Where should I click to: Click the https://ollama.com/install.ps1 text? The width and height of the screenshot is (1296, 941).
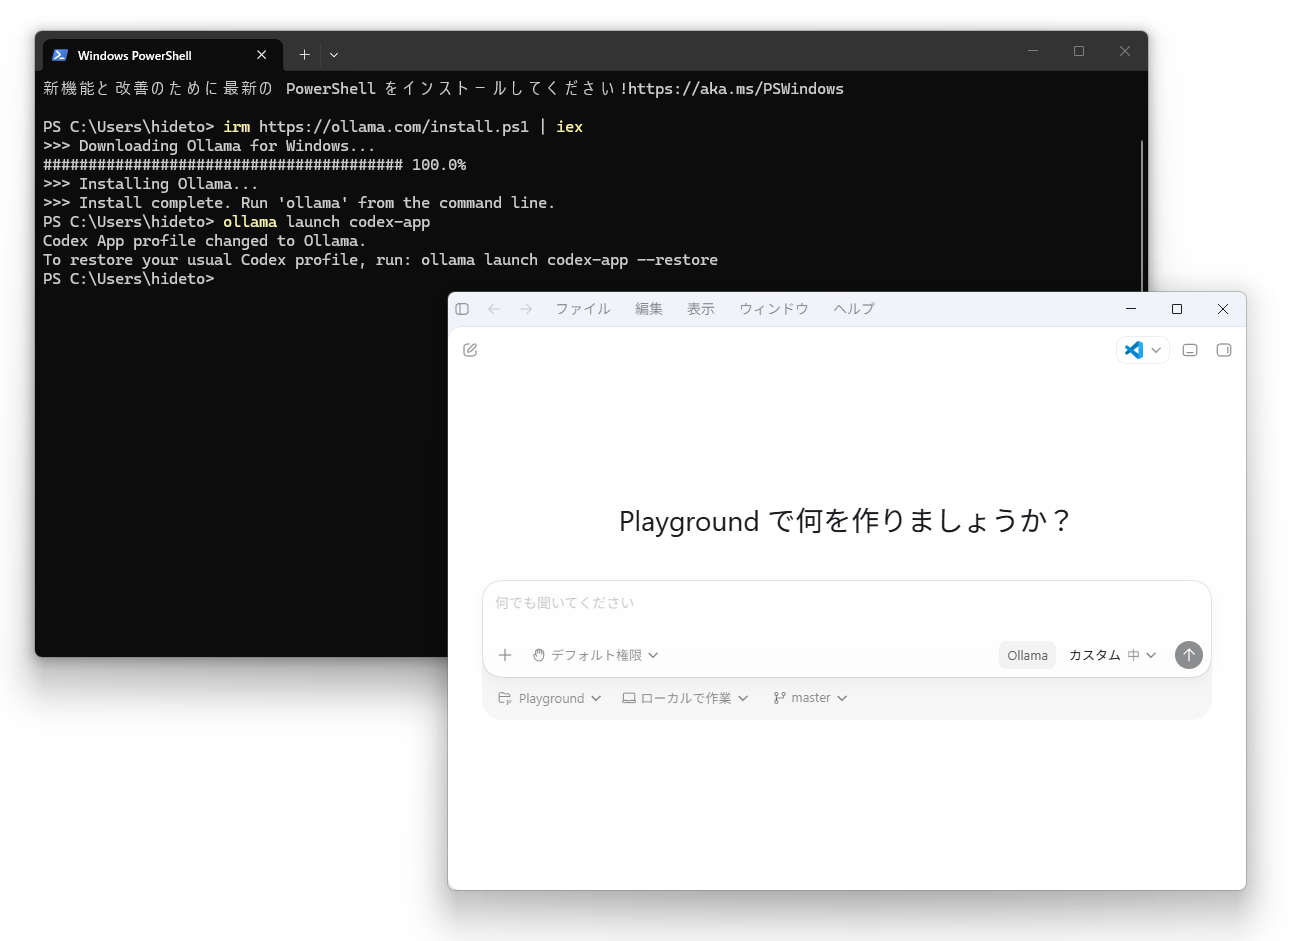tap(394, 127)
